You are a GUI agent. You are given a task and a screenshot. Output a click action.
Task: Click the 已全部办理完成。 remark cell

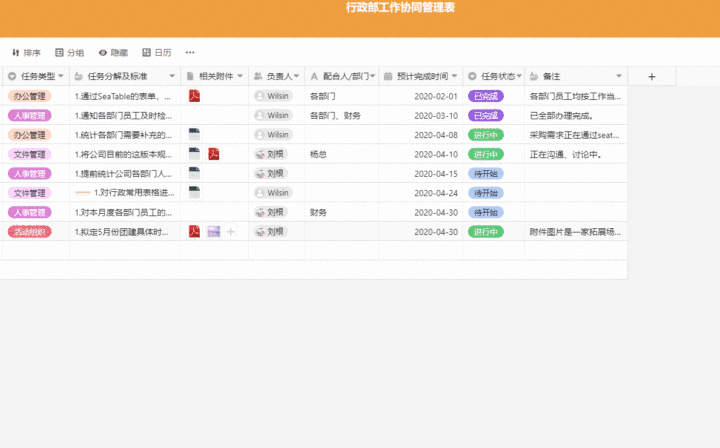click(x=576, y=116)
